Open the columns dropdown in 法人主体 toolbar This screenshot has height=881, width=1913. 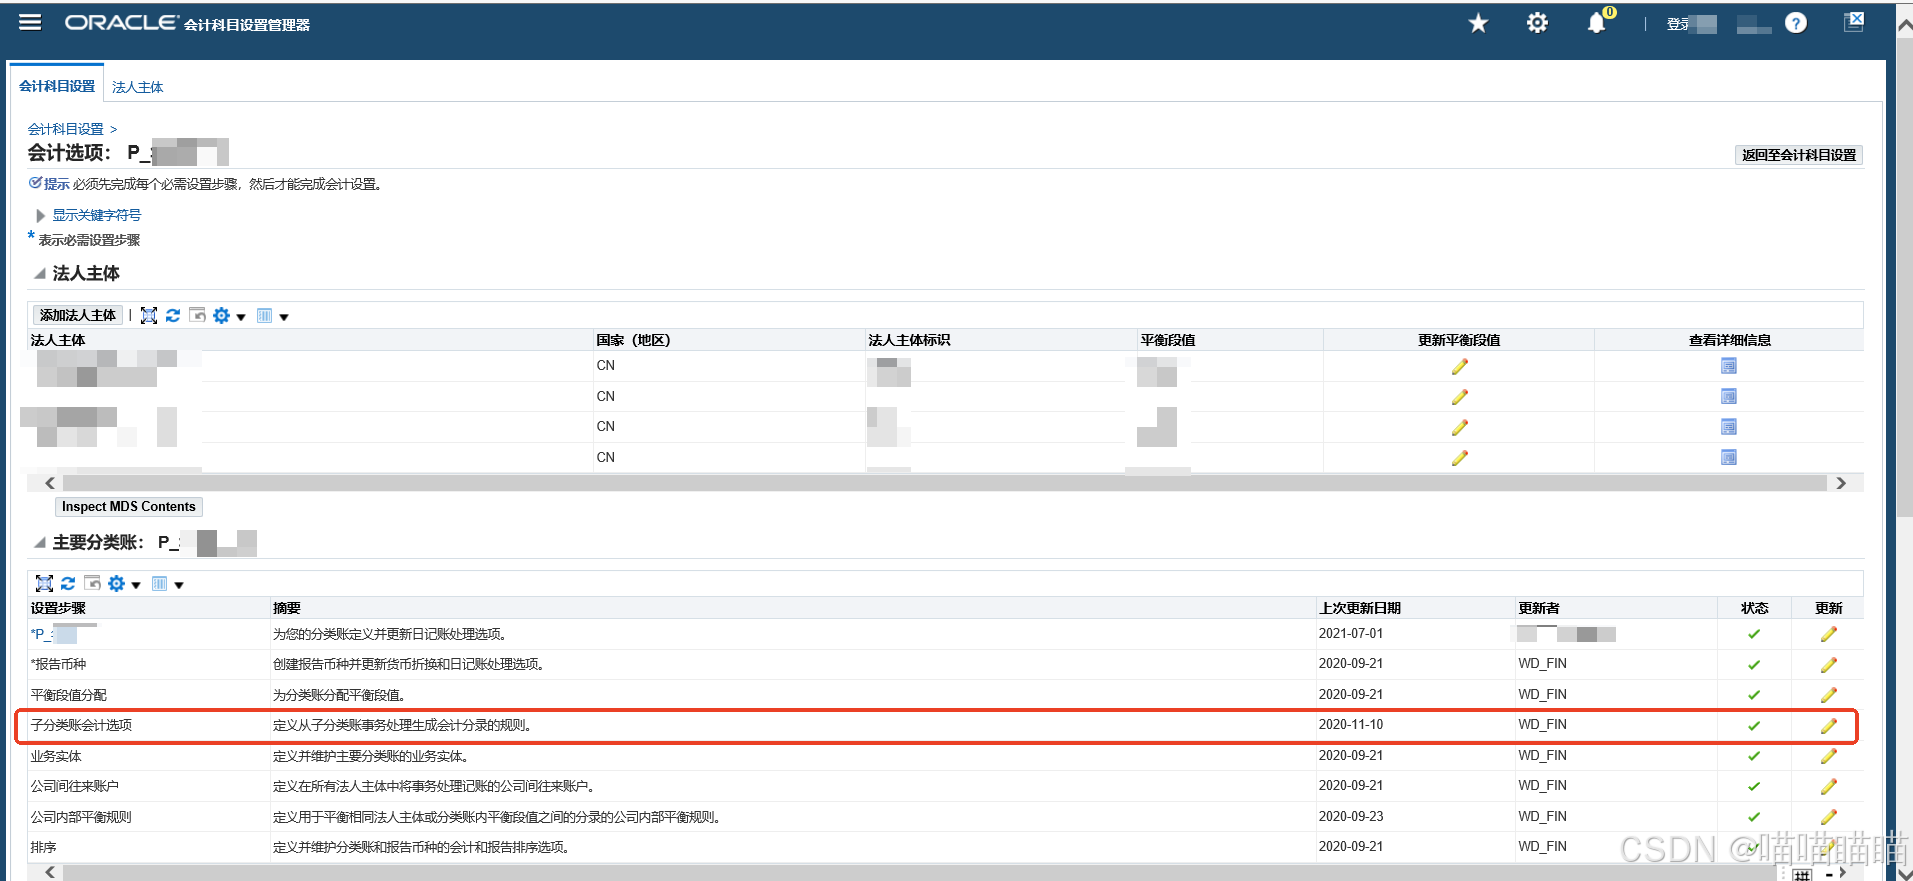tap(273, 316)
